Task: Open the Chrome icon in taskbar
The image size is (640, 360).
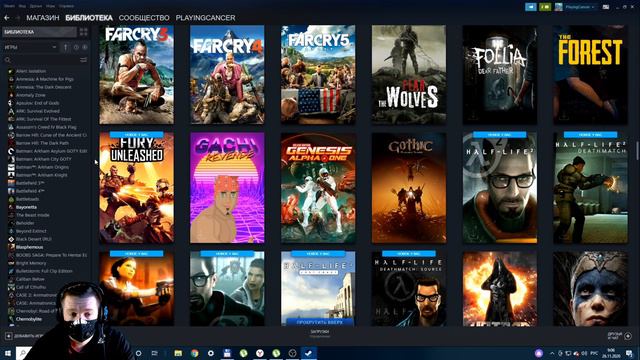Action: pyautogui.click(x=195, y=353)
